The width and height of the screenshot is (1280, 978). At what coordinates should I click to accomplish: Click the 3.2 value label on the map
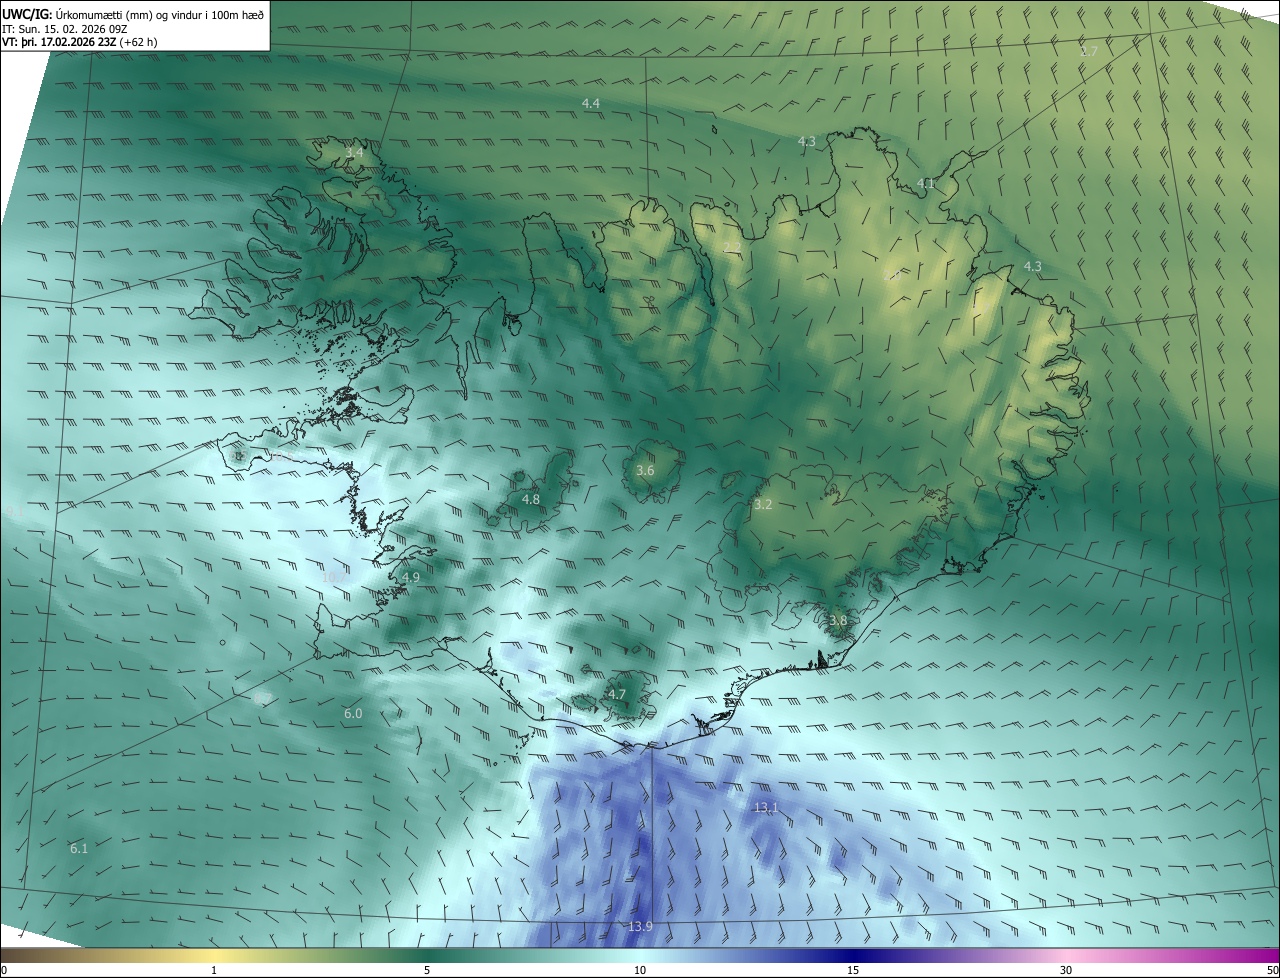[x=763, y=505]
